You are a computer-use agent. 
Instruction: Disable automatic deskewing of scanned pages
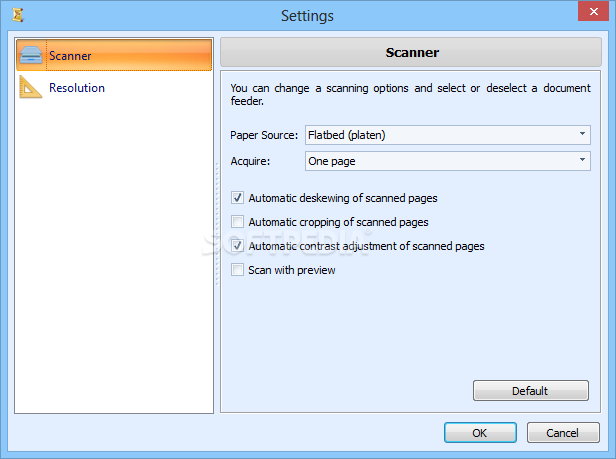(x=237, y=198)
